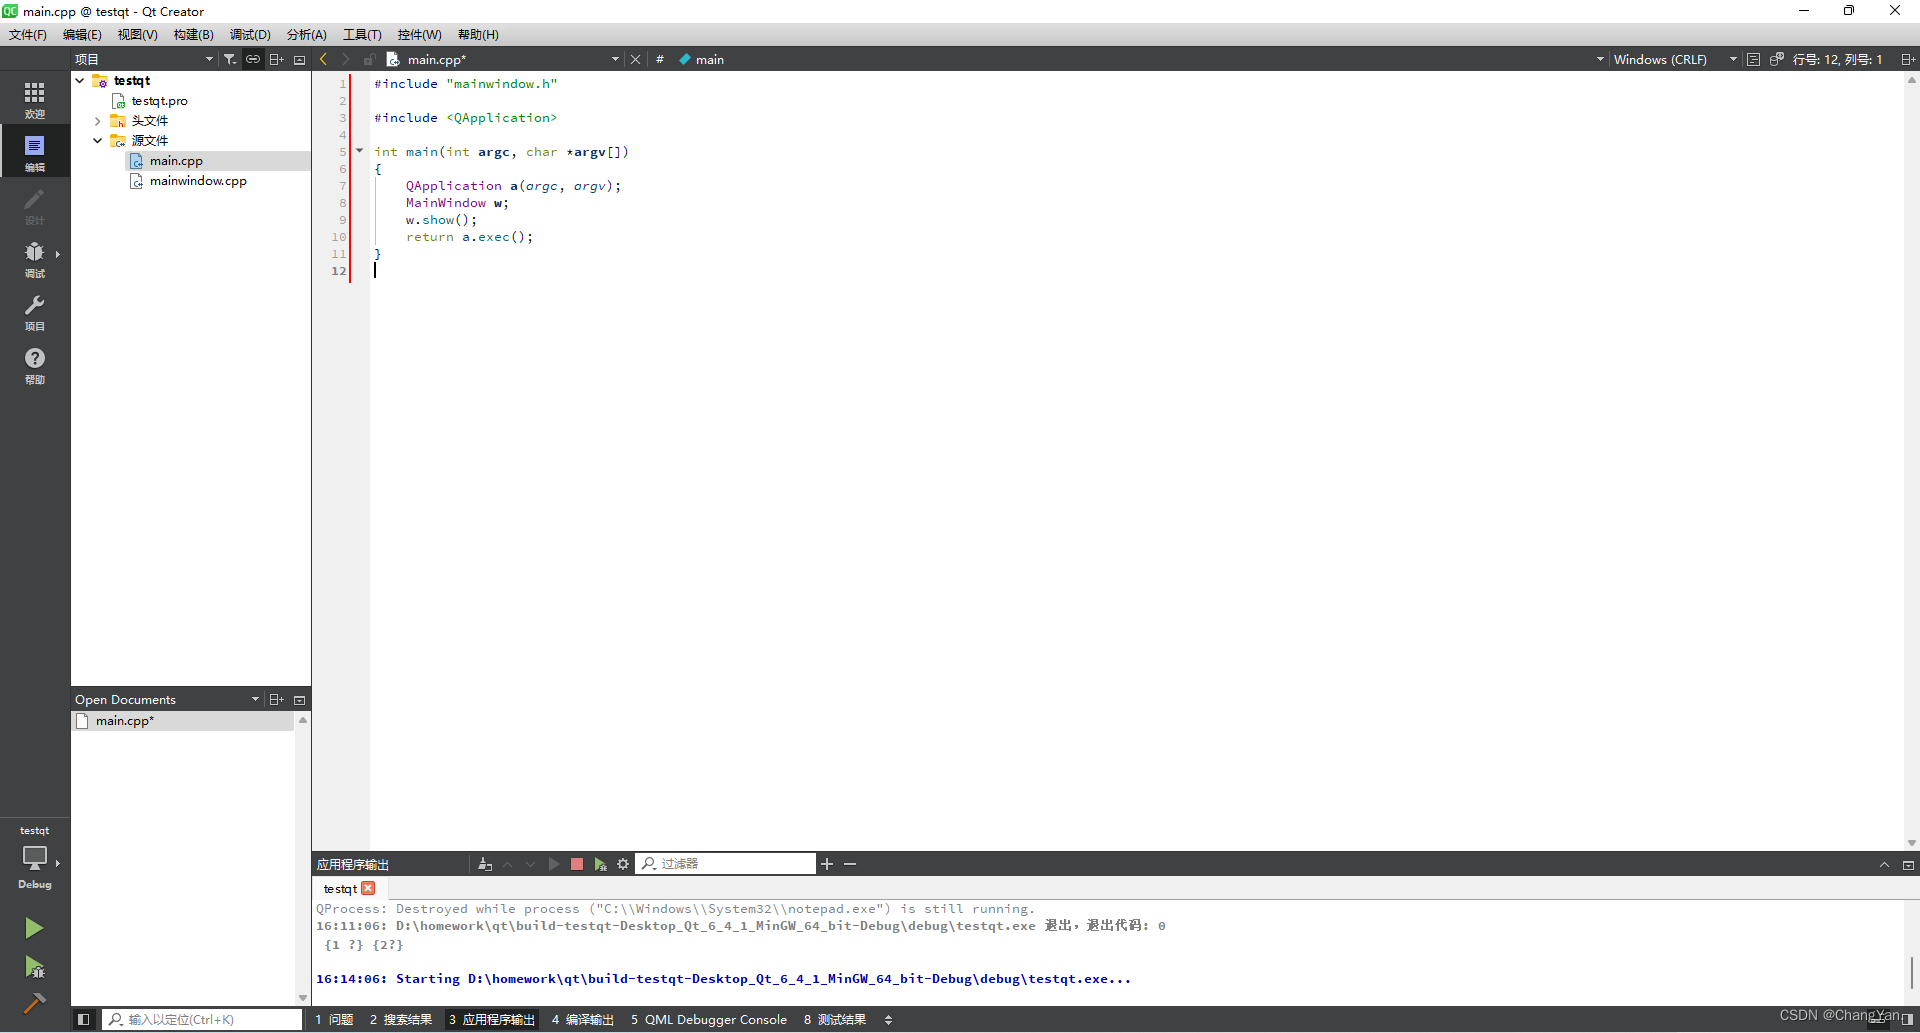Open testqt.pro in the project tree
Screen dimensions: 1920x1033
[x=159, y=101]
